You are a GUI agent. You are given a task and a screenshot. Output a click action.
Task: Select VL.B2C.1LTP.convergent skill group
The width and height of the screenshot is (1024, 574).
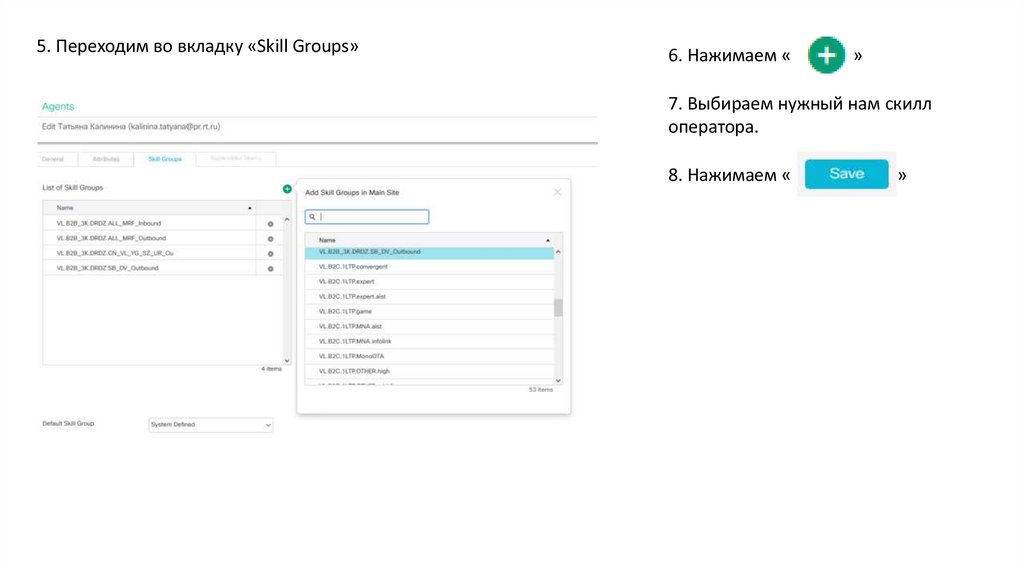pos(430,266)
